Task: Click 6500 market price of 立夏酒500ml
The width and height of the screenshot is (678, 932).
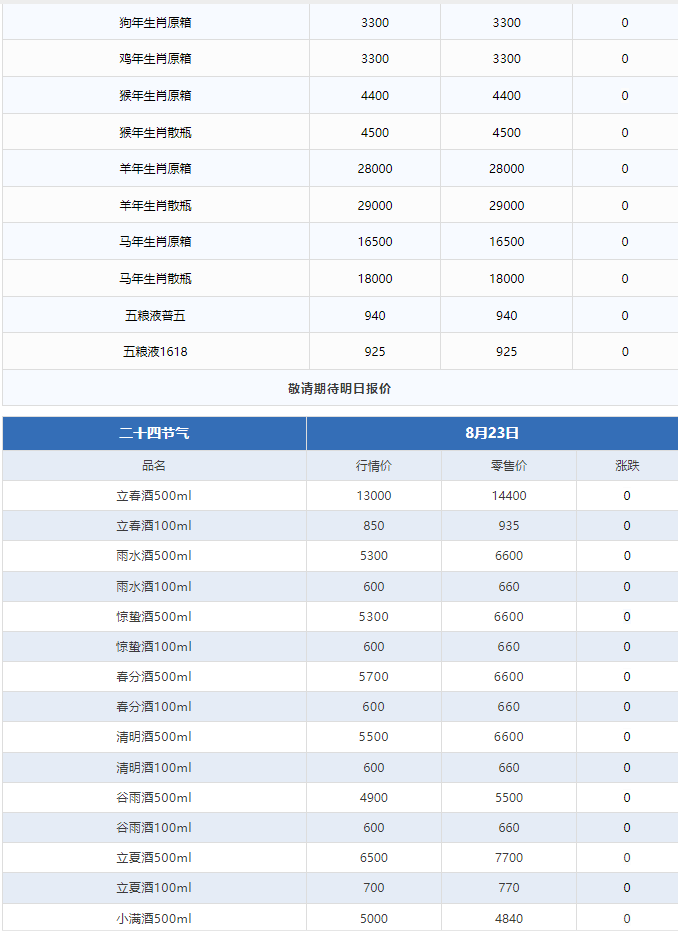Action: click(374, 858)
